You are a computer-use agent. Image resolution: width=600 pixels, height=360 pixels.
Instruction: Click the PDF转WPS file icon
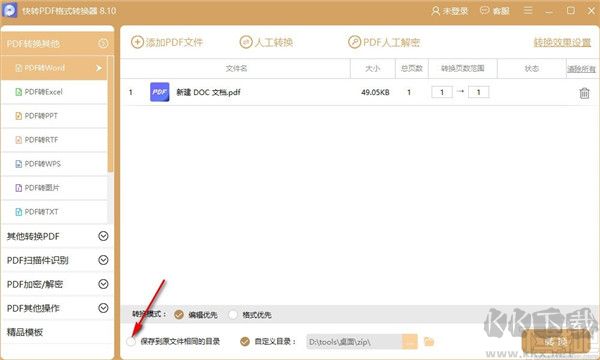click(18, 164)
